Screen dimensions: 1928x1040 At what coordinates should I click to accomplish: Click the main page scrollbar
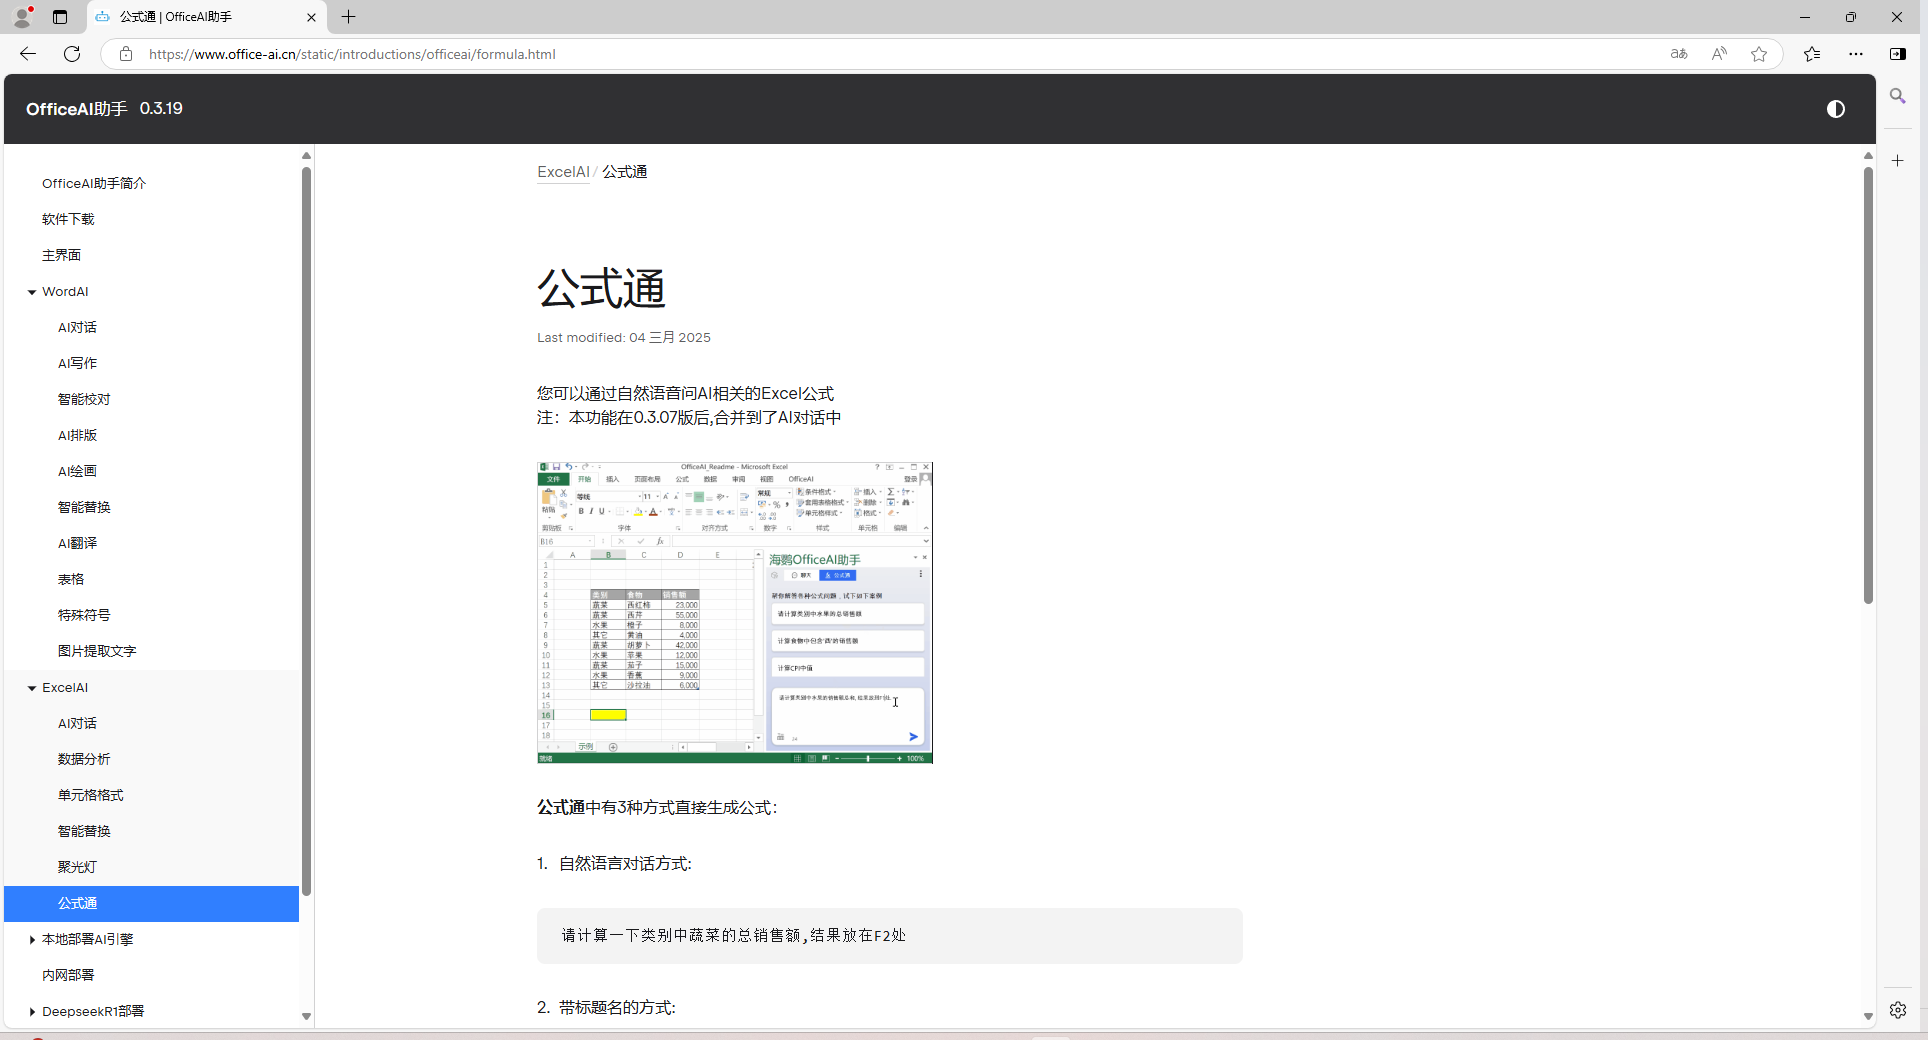[x=1868, y=385]
